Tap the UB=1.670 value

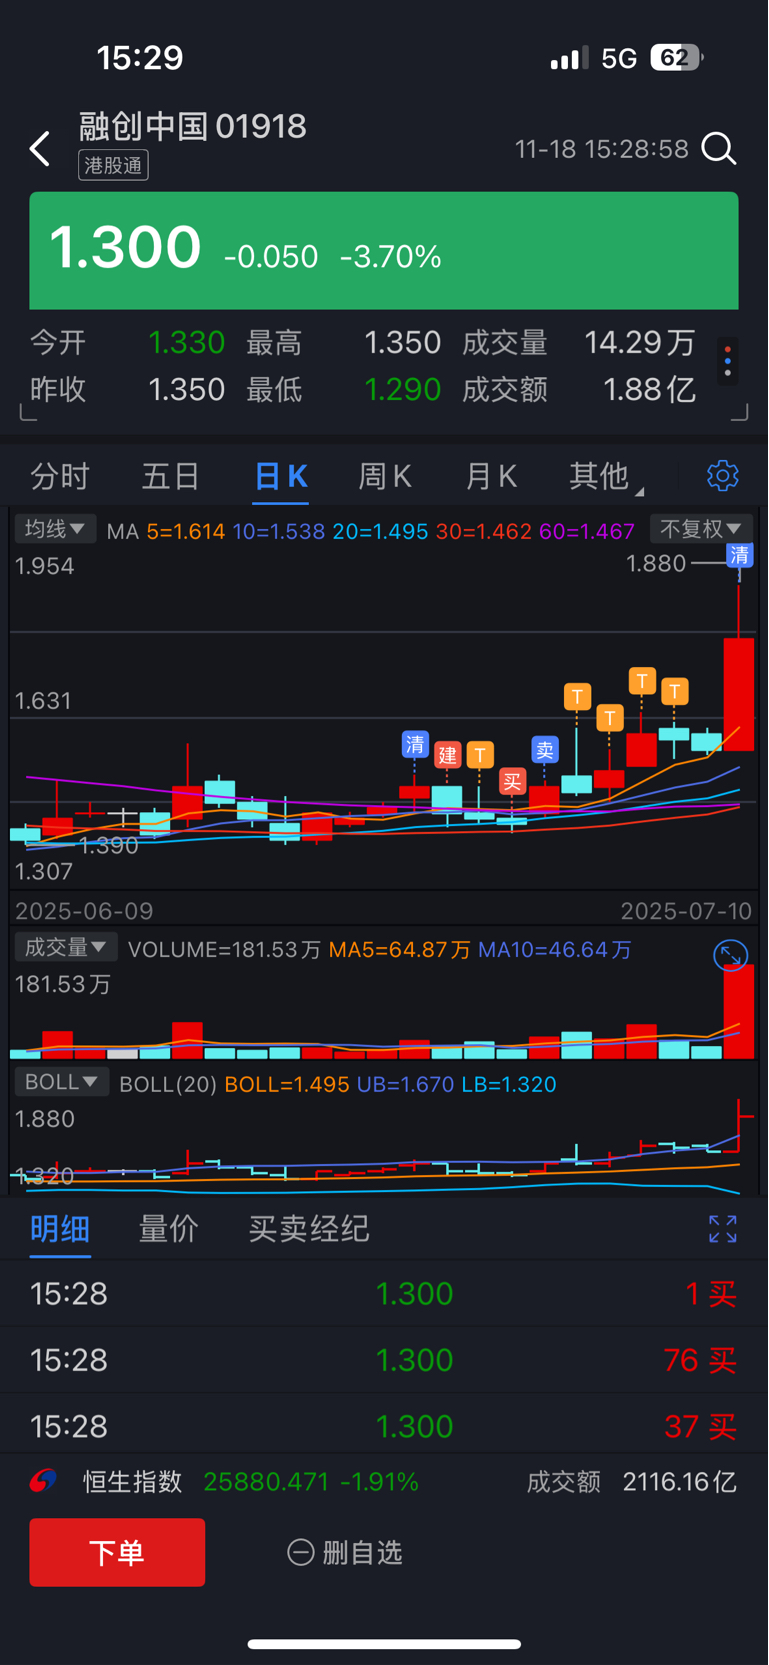pyautogui.click(x=406, y=1084)
